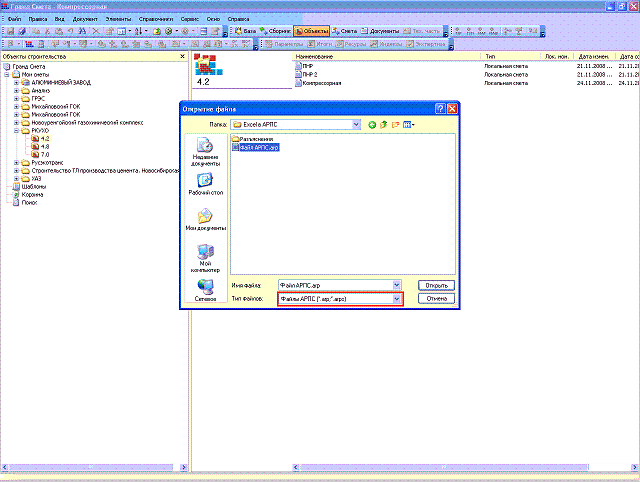Select Файл АРПС.arp in file list
The image size is (640, 482).
coord(255,147)
